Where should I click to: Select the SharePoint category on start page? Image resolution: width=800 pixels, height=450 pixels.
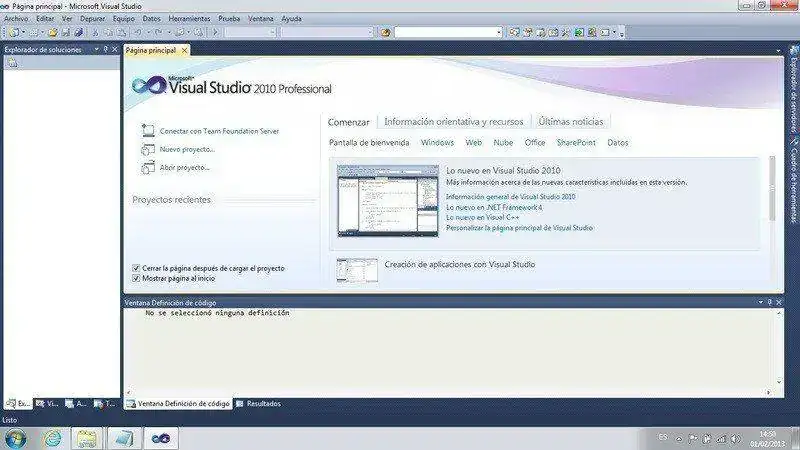[576, 142]
